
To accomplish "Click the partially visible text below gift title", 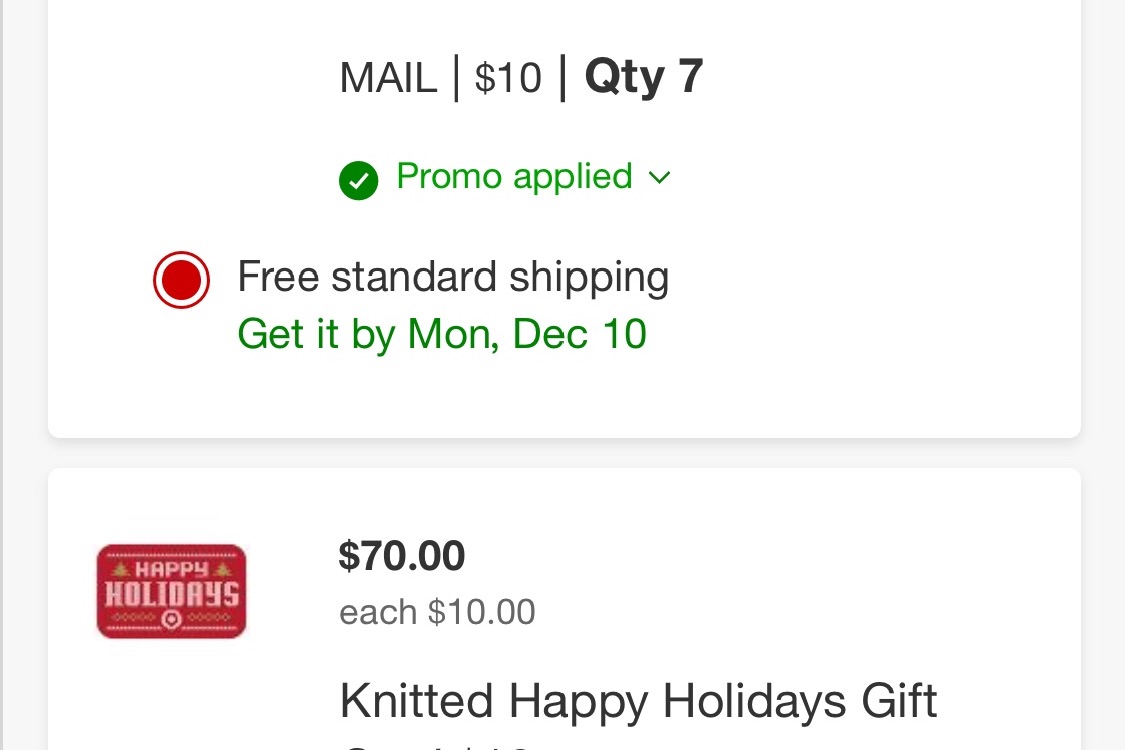I will tap(436, 746).
